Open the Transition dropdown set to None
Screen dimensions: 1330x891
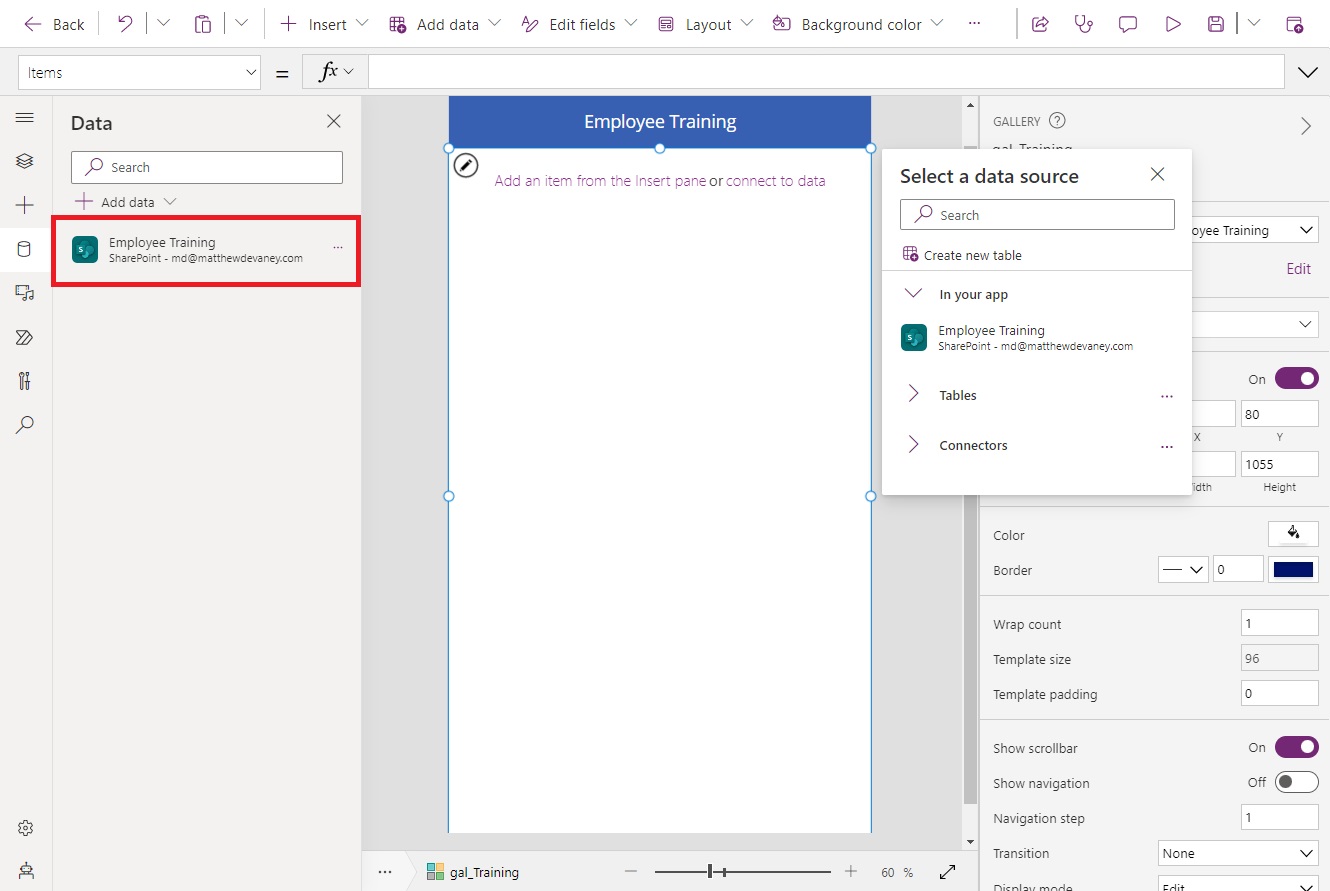coord(1237,853)
